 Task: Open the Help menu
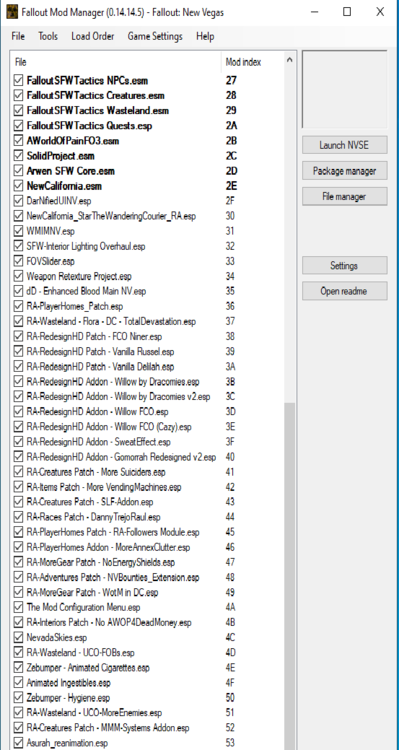(x=205, y=36)
